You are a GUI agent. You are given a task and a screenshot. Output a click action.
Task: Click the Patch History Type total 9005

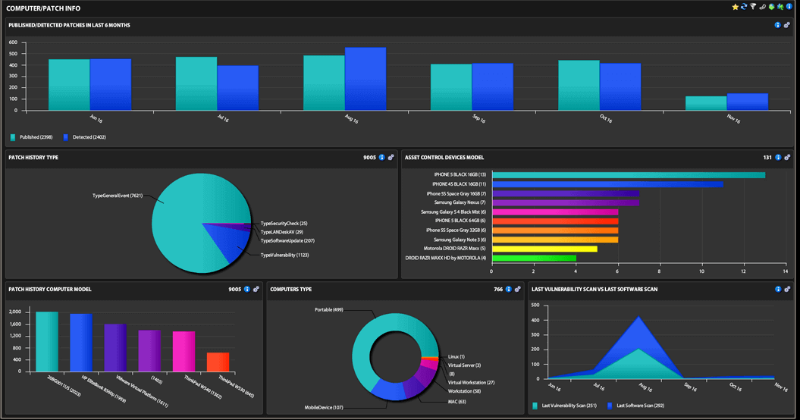click(369, 157)
